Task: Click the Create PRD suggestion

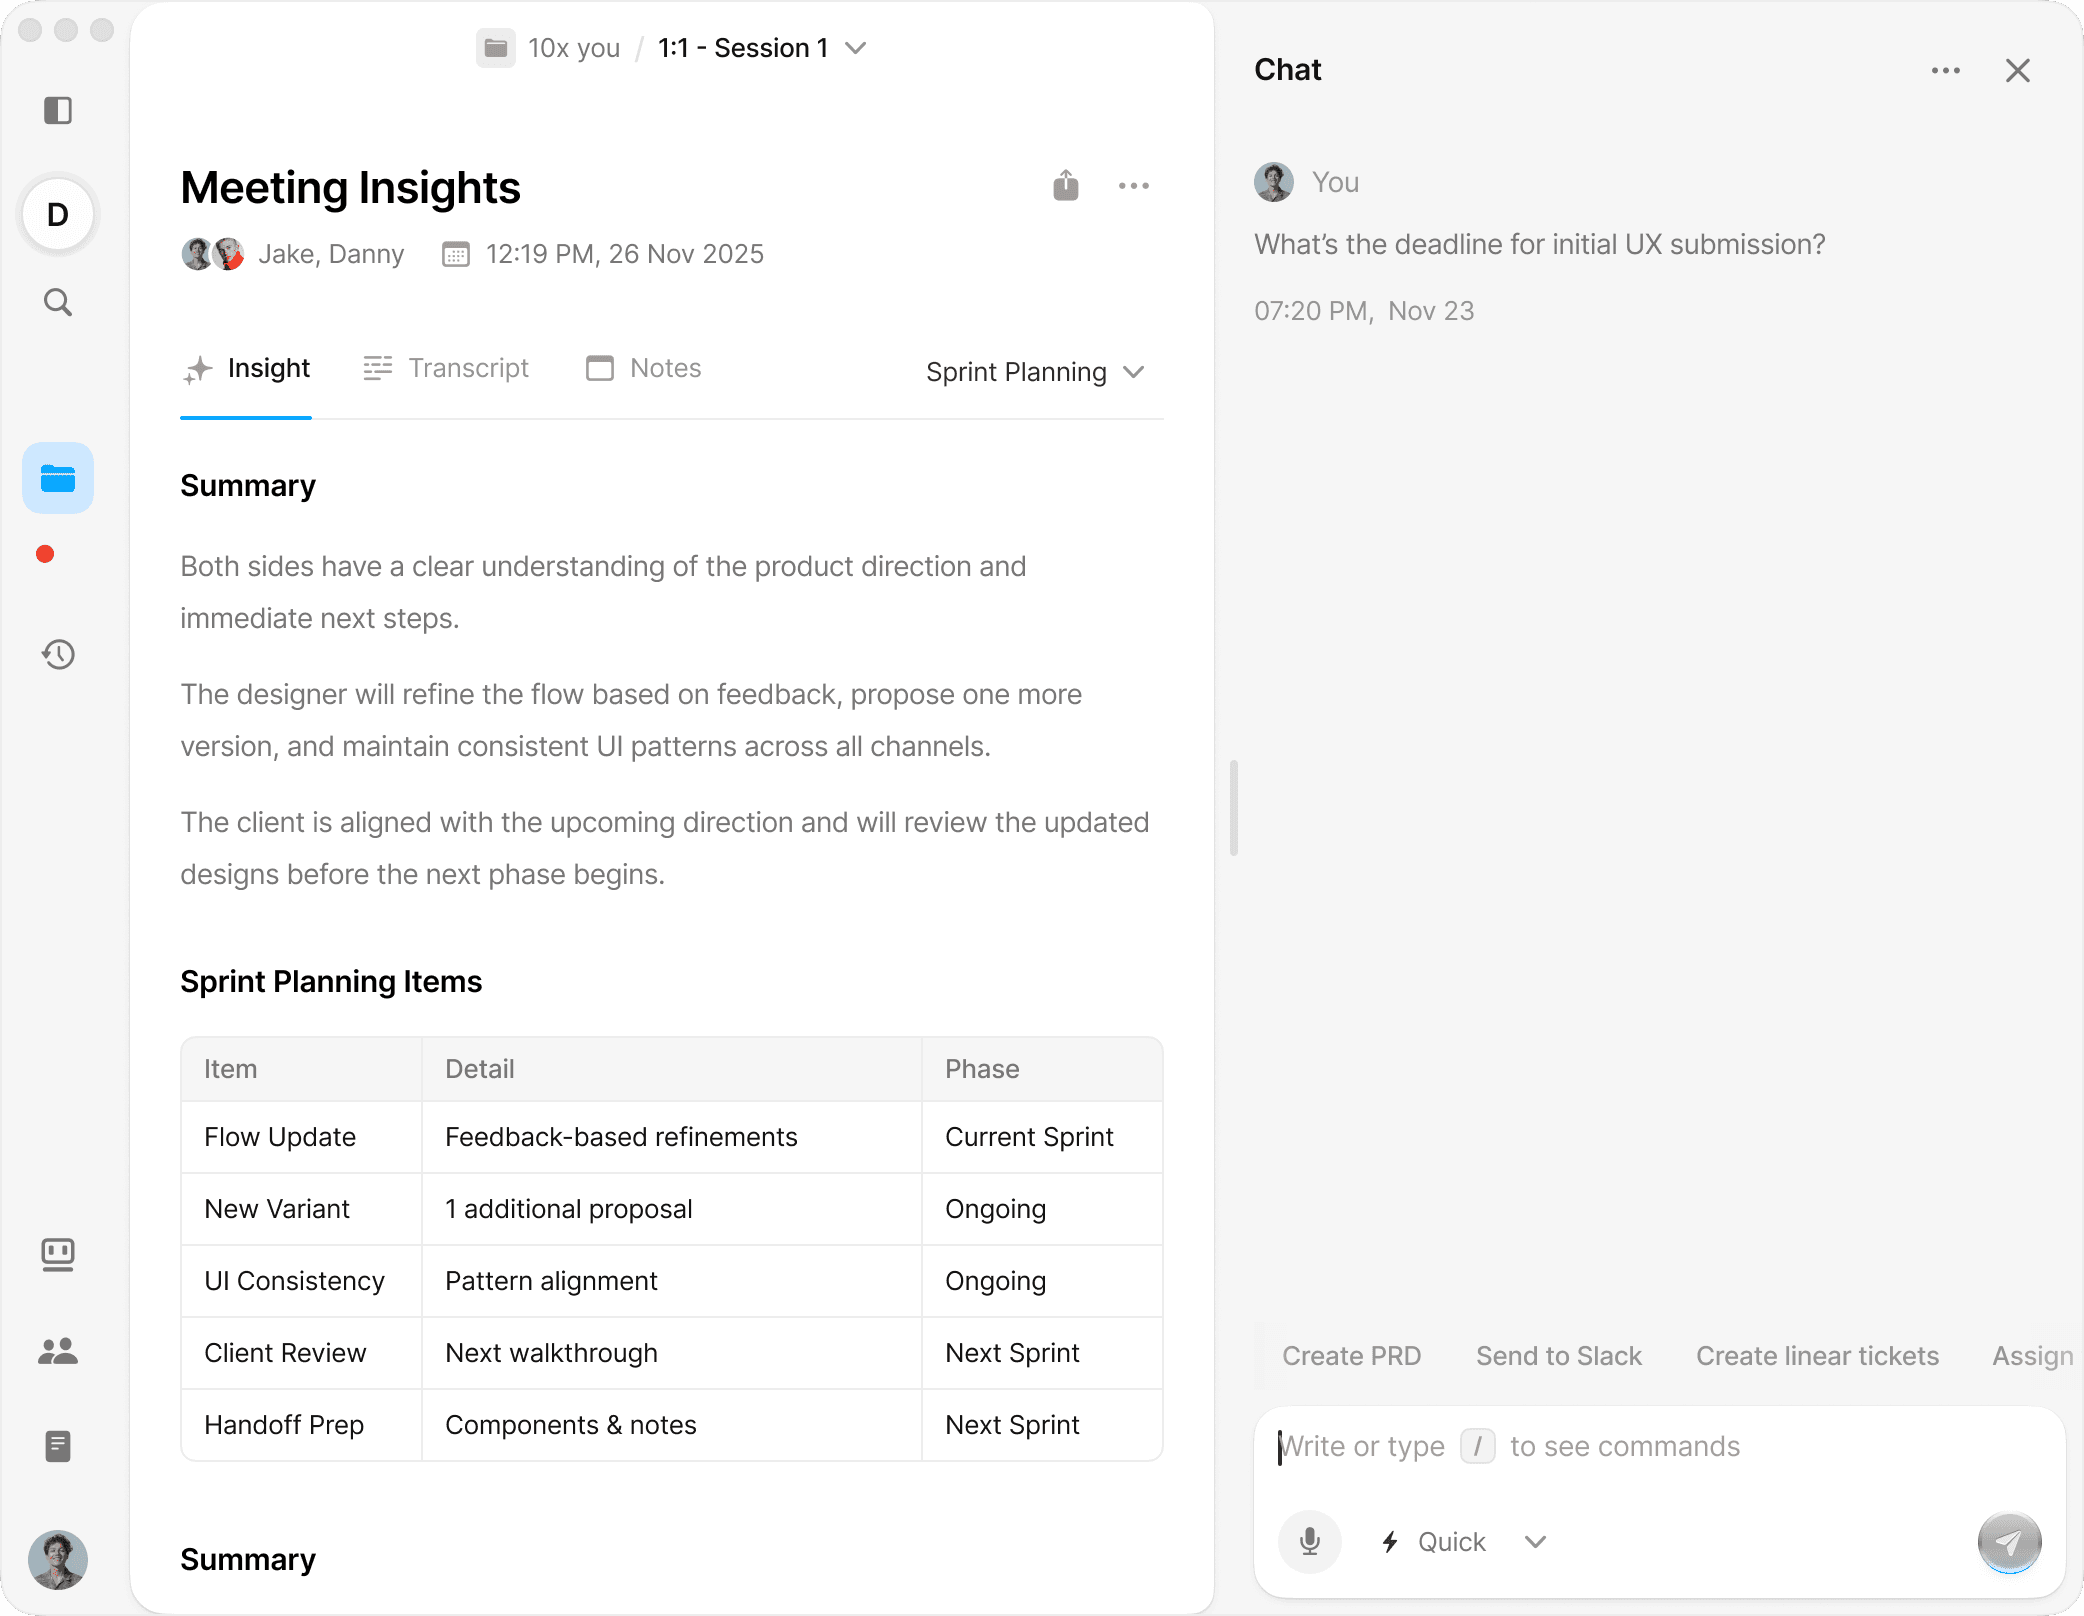Action: click(x=1351, y=1356)
